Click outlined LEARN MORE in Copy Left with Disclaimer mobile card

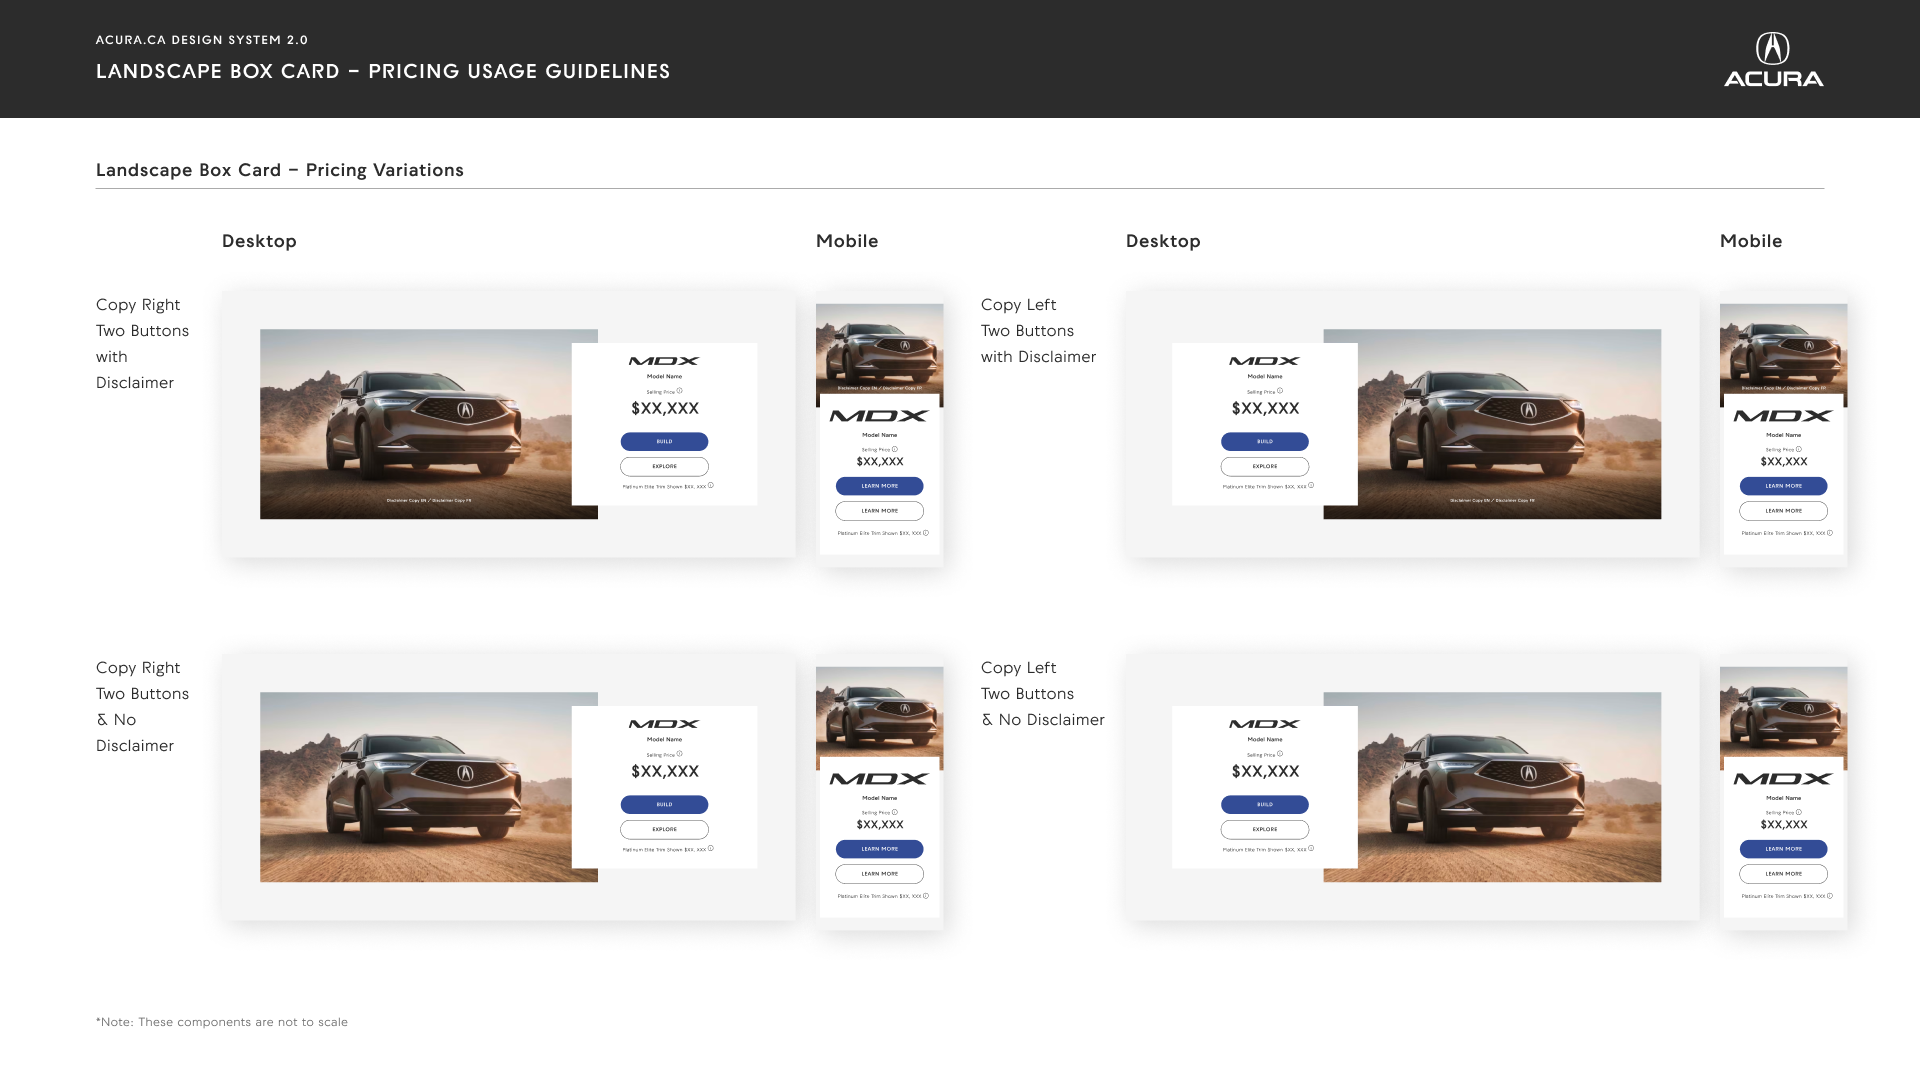pyautogui.click(x=1784, y=511)
